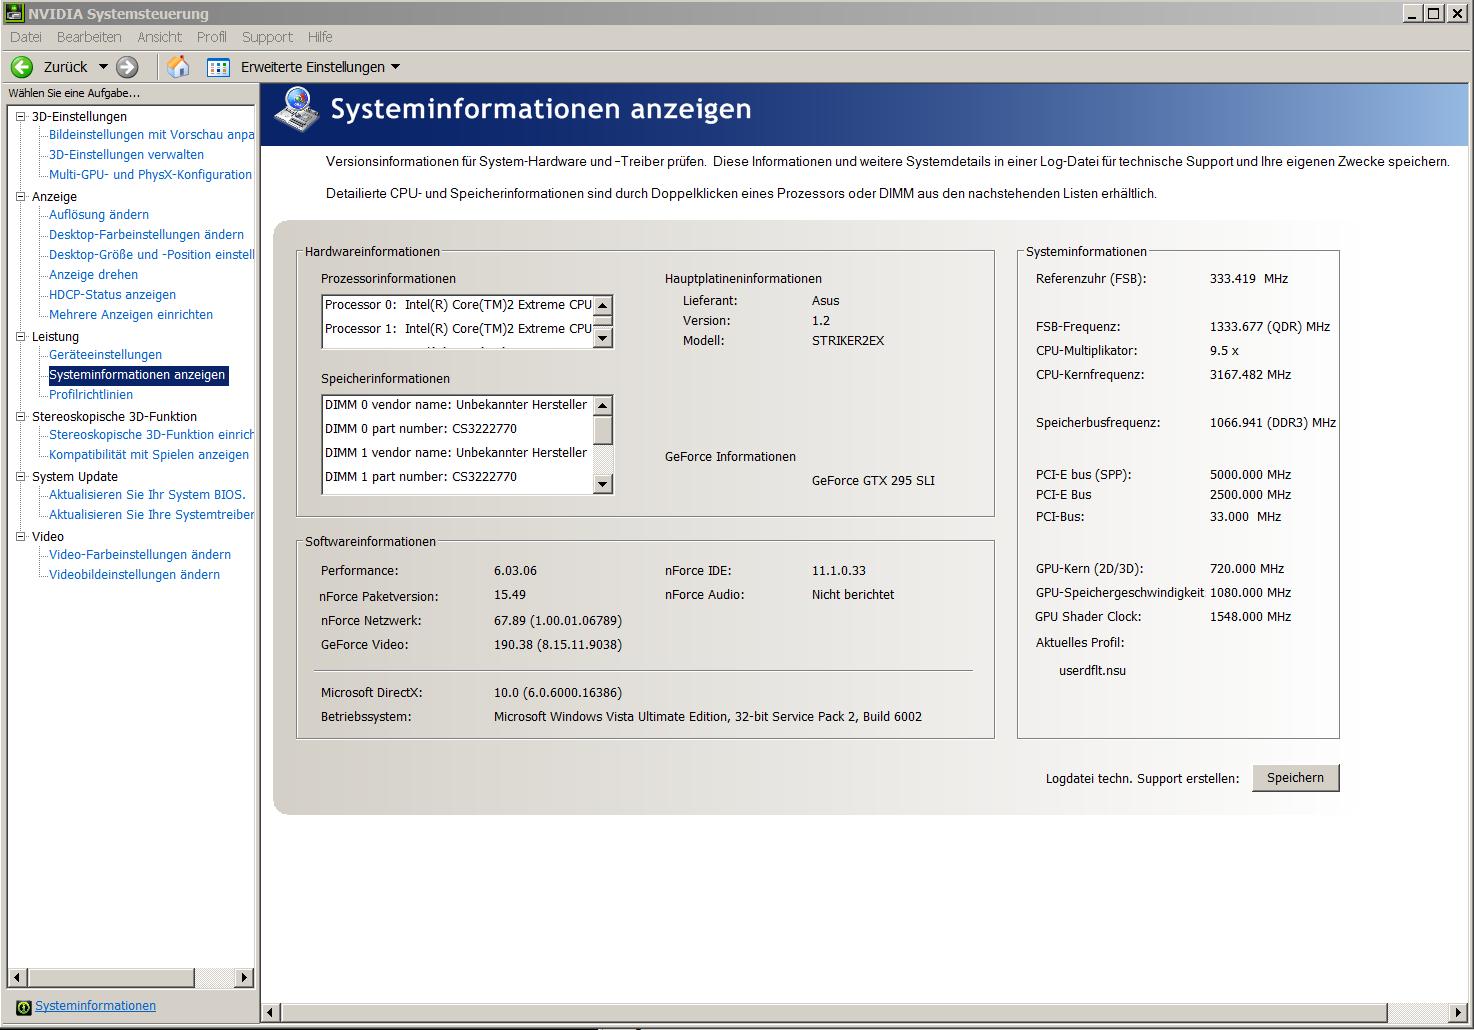Select the DIMM 1 vendor name row
Image resolution: width=1474 pixels, height=1030 pixels.
[456, 453]
